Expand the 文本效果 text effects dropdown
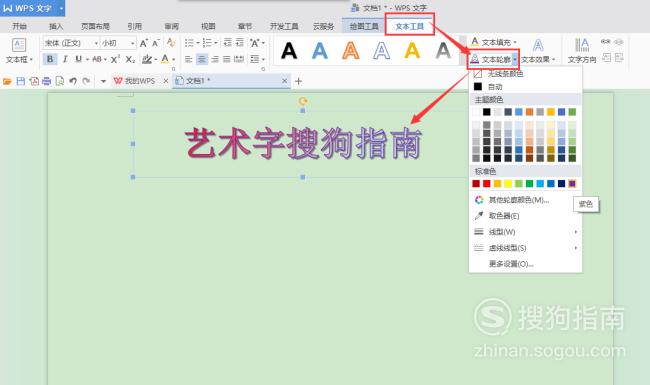Screen dimensions: 650x385 click(553, 60)
